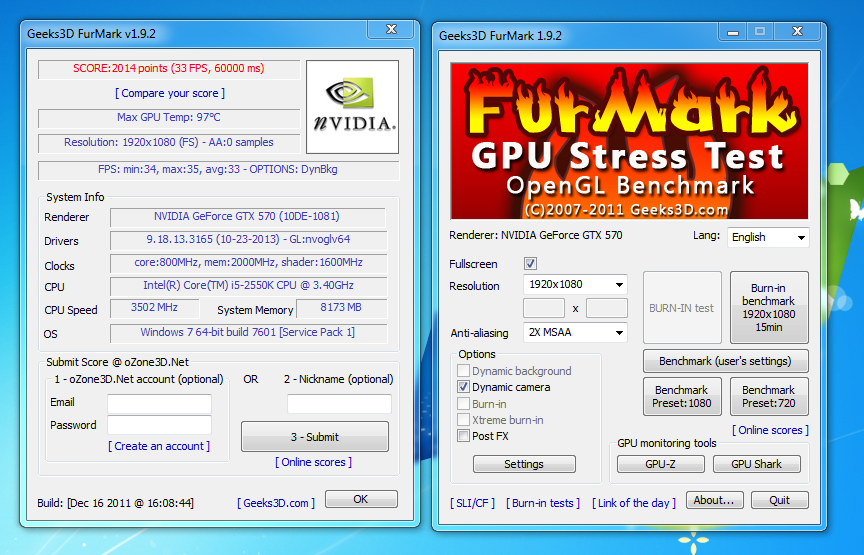864x555 pixels.
Task: Click the Max GPU Temp: 97°C value
Action: (169, 117)
